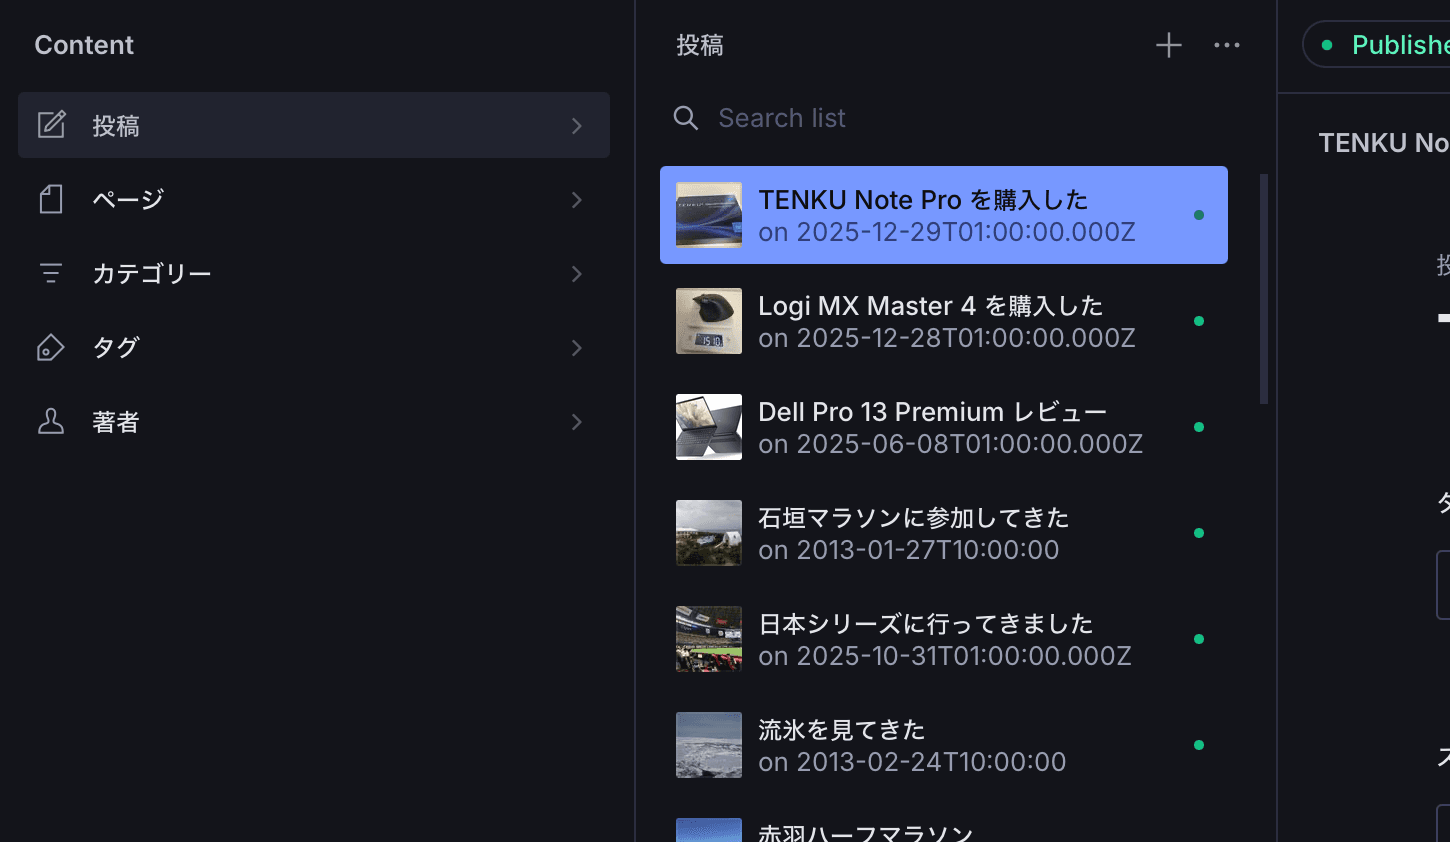
Task: Open the ellipsis options menu for 投稿
Action: (1227, 45)
